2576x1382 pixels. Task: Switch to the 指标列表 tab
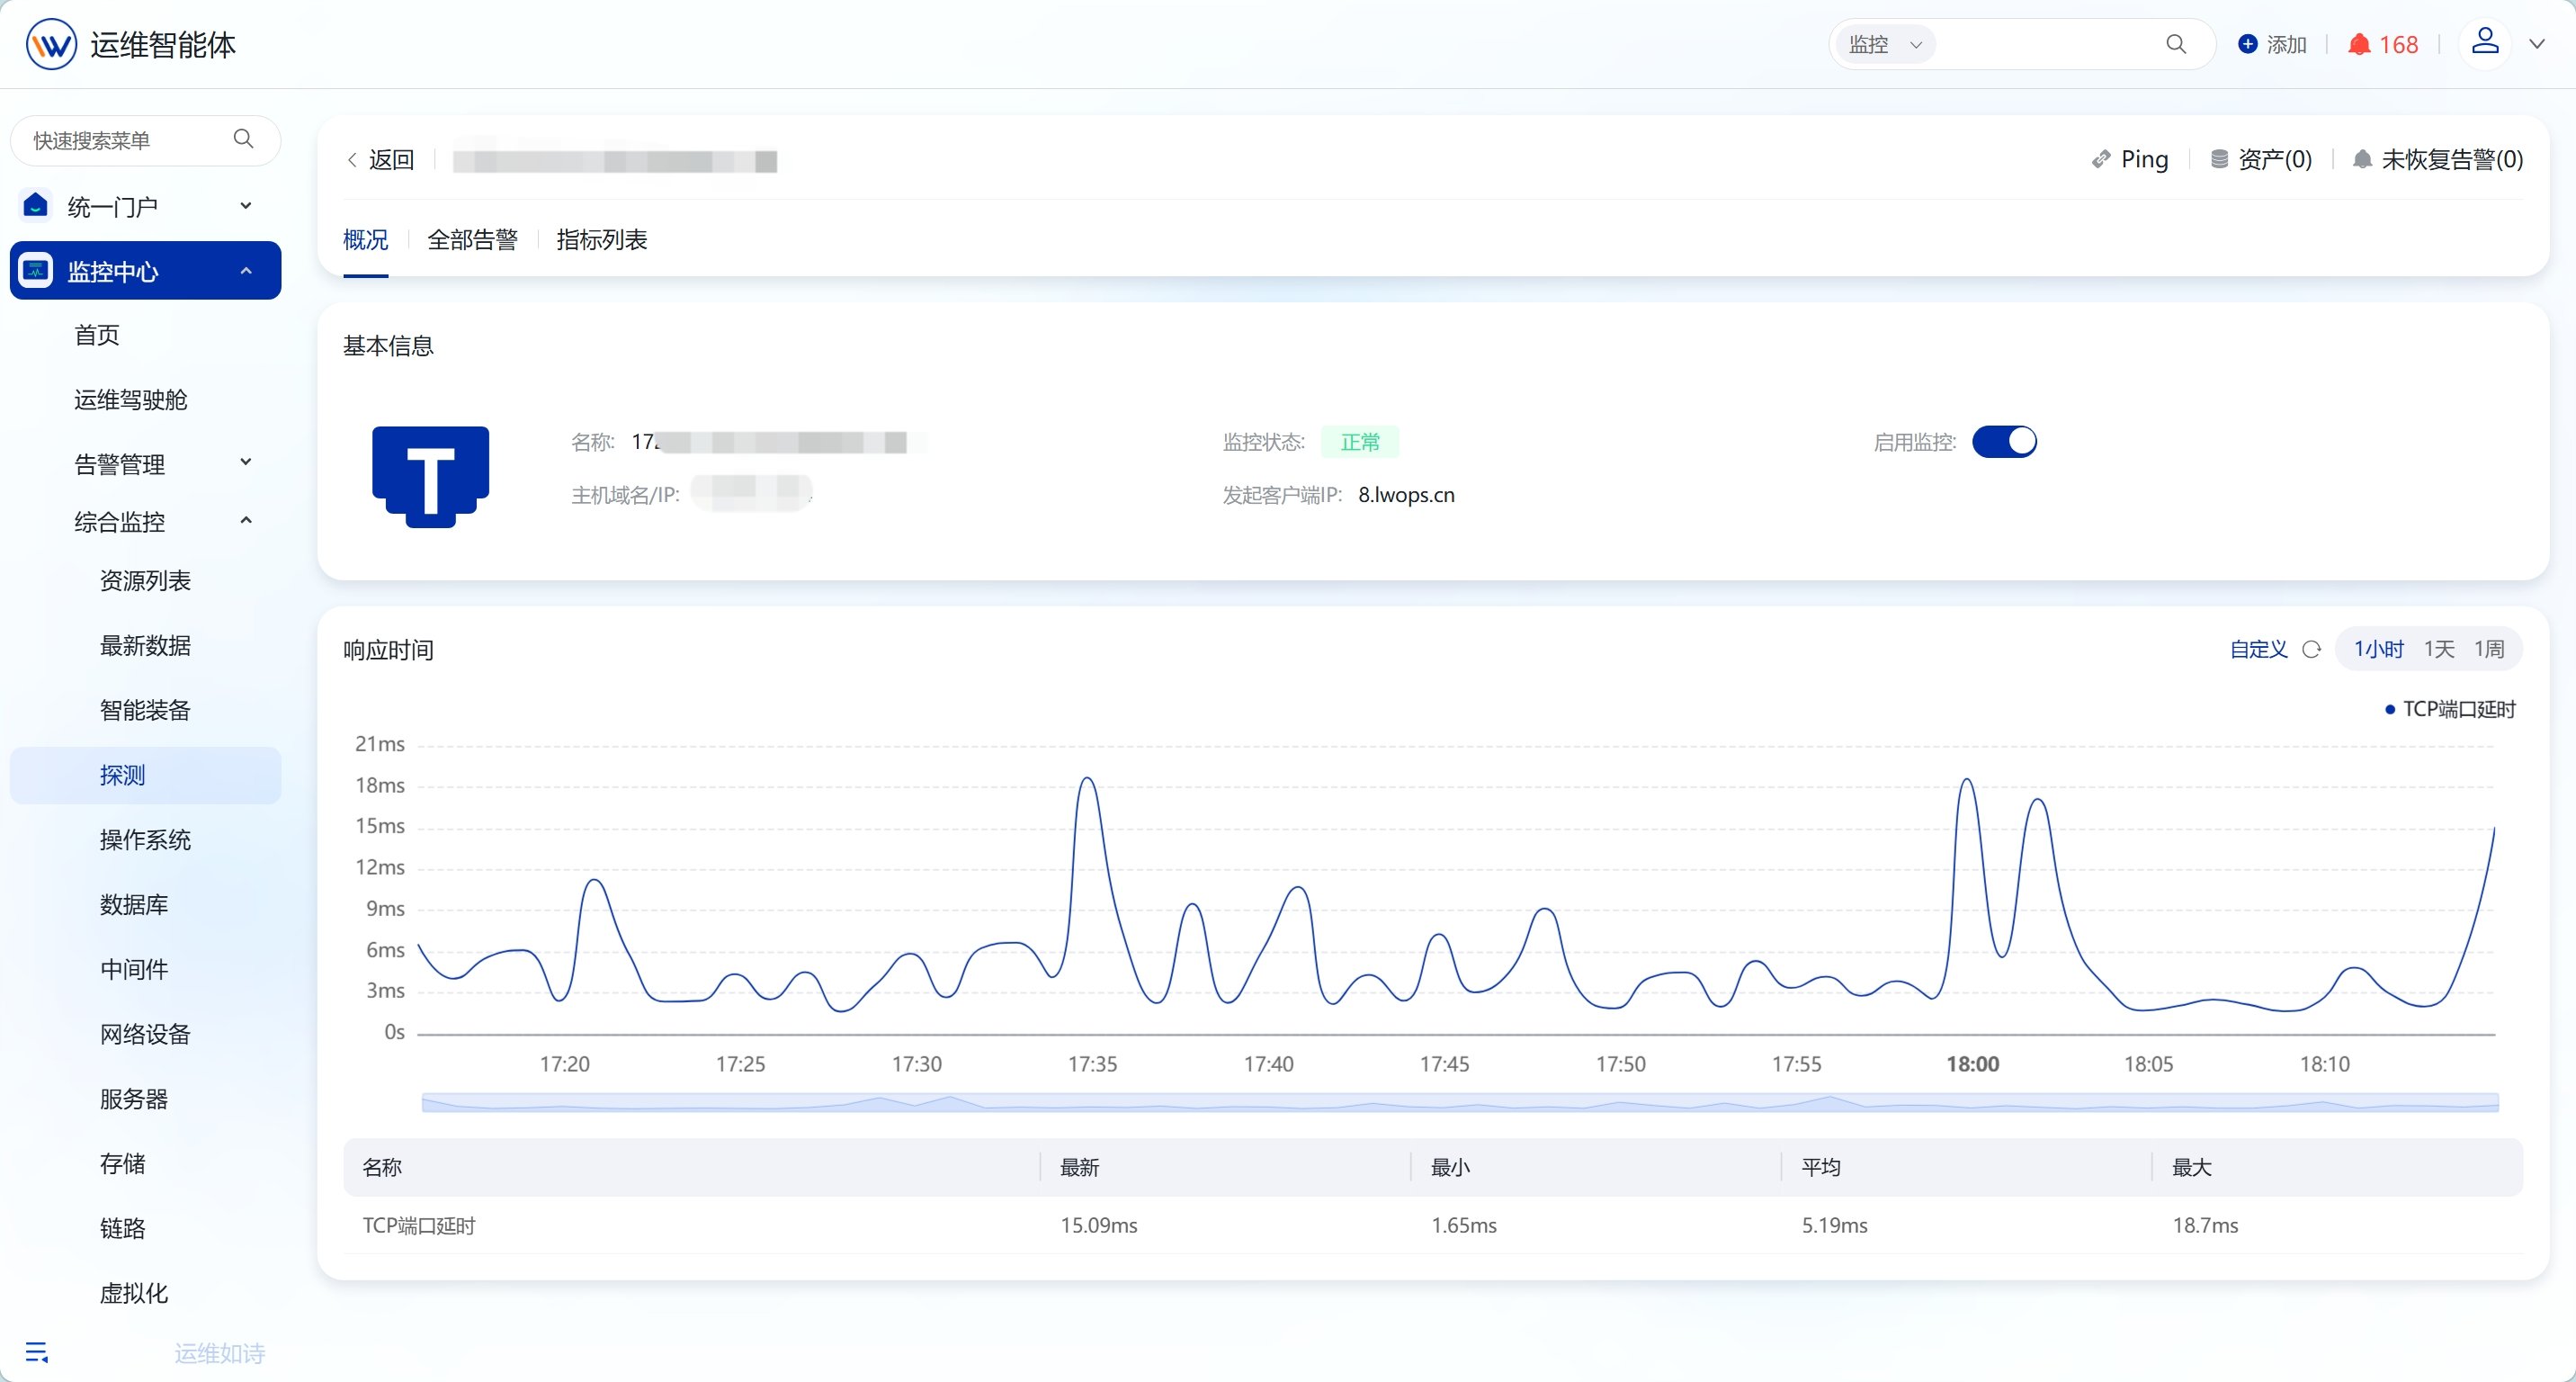tap(601, 239)
